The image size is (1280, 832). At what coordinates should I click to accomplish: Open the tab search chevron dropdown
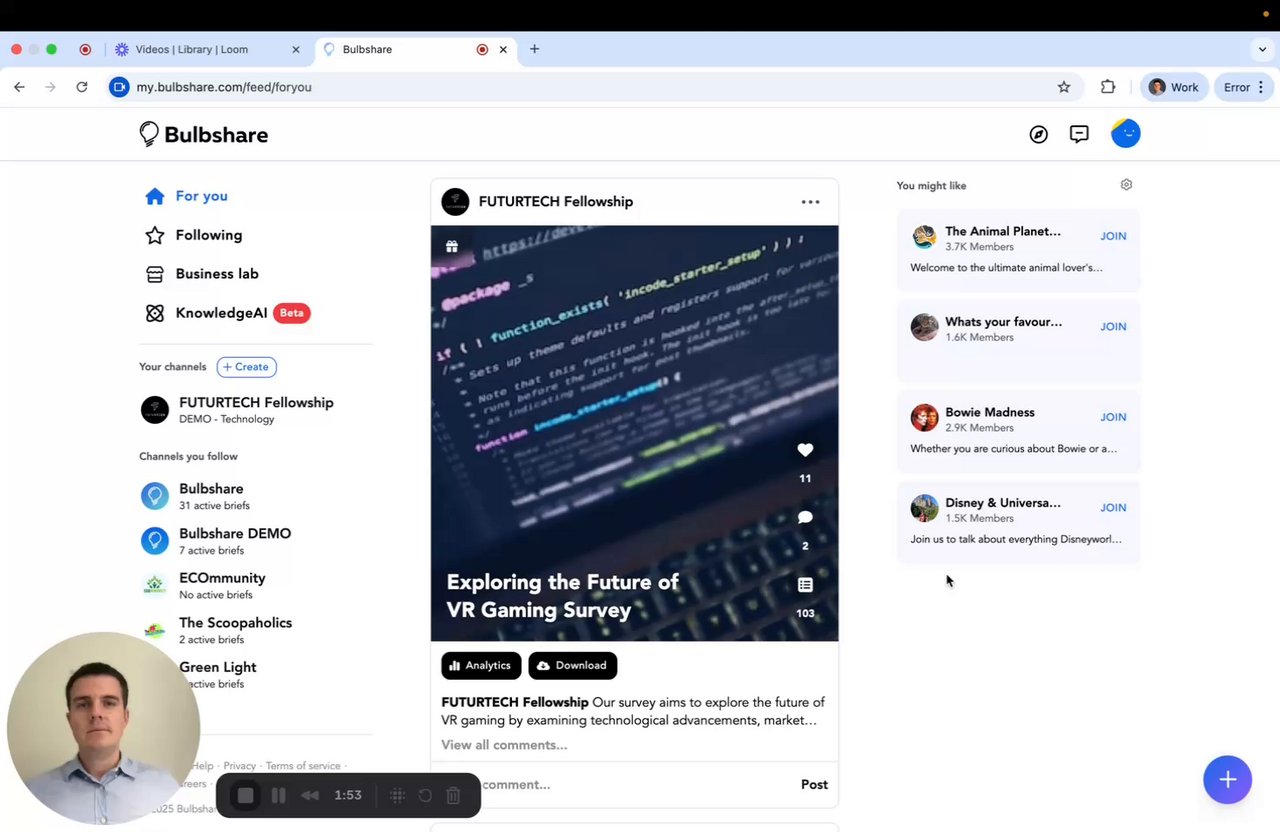pyautogui.click(x=1262, y=49)
